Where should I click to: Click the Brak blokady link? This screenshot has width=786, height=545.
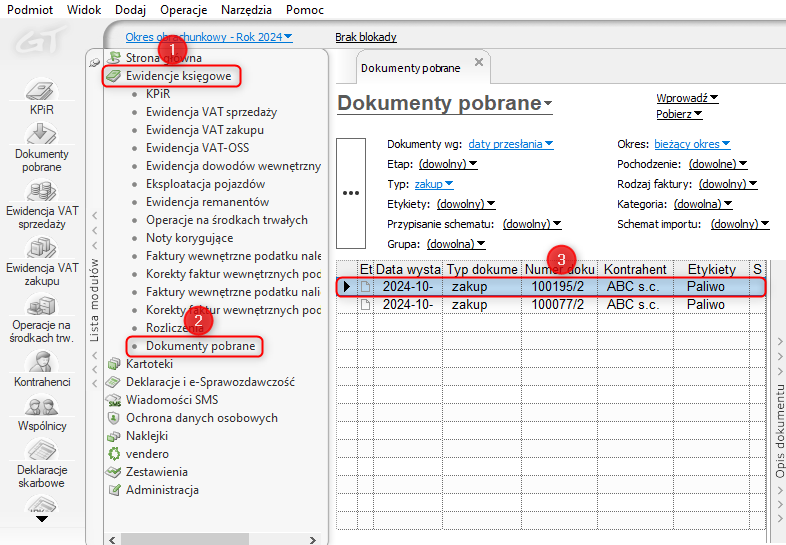[365, 37]
